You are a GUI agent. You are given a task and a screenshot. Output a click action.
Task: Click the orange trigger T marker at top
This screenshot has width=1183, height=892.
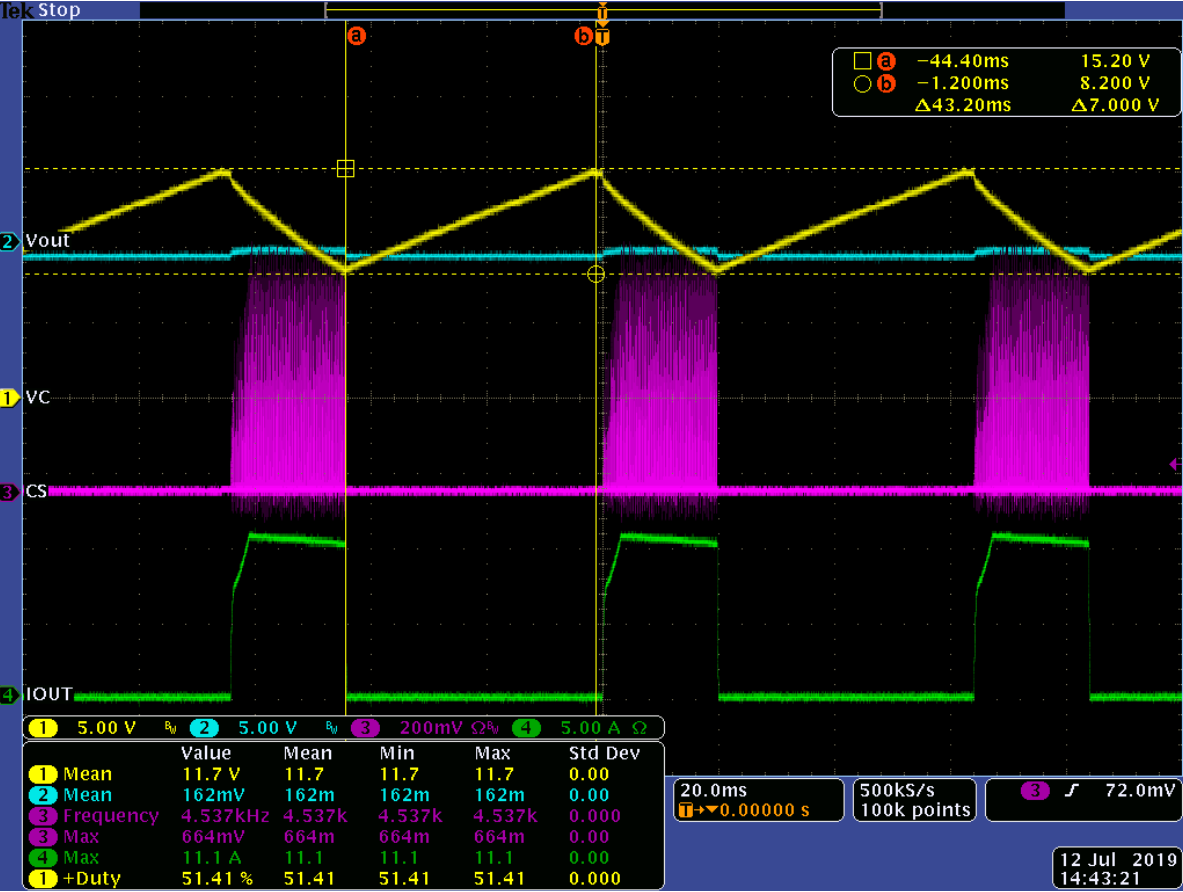602,37
